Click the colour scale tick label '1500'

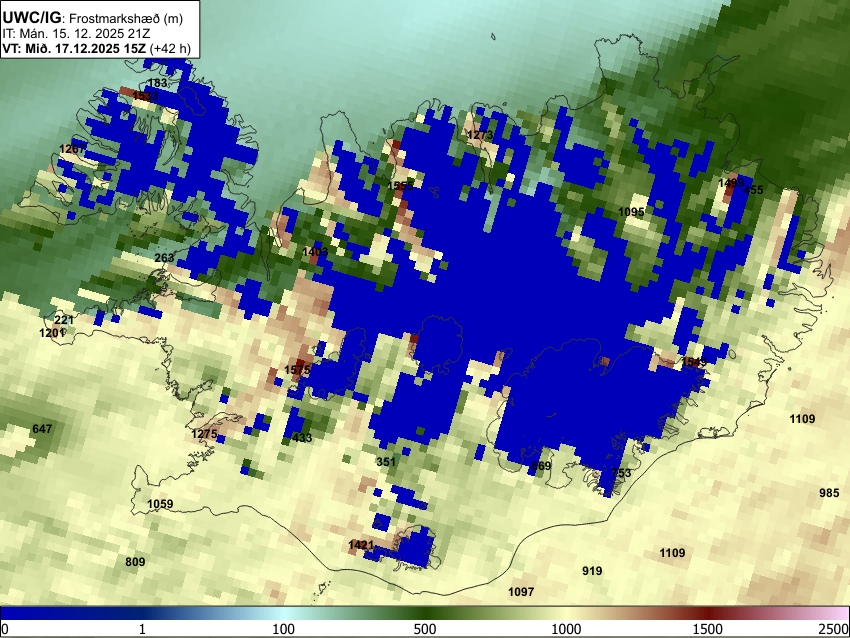pyautogui.click(x=708, y=629)
